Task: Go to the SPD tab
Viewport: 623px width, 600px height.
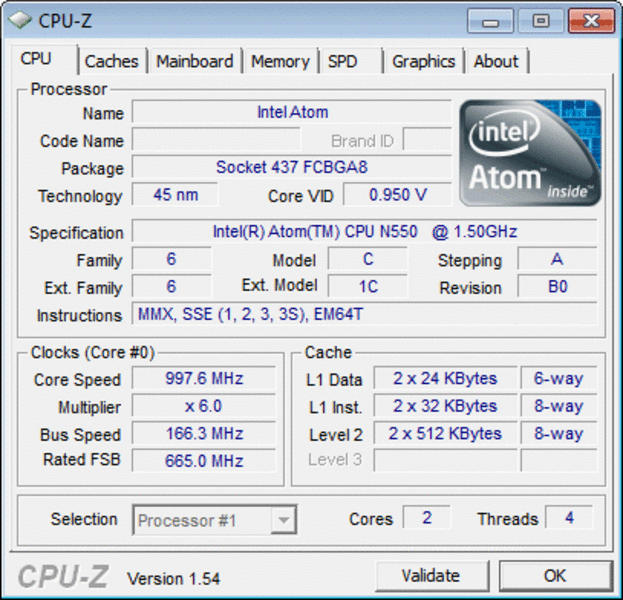Action: (350, 62)
